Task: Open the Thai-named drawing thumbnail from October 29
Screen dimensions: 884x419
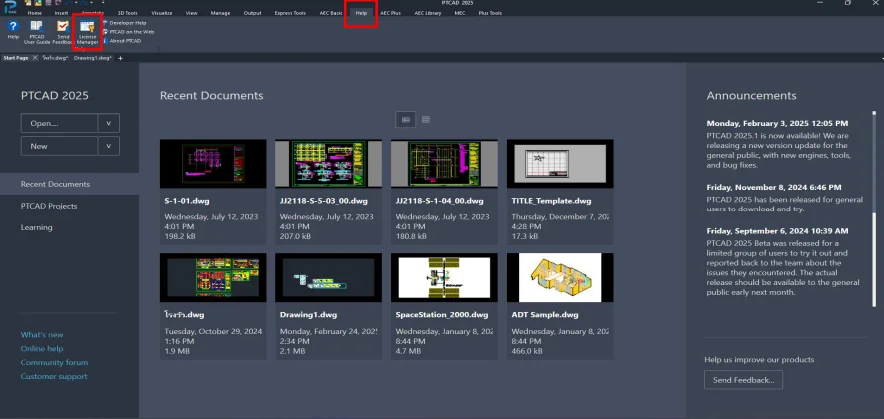Action: click(x=213, y=277)
